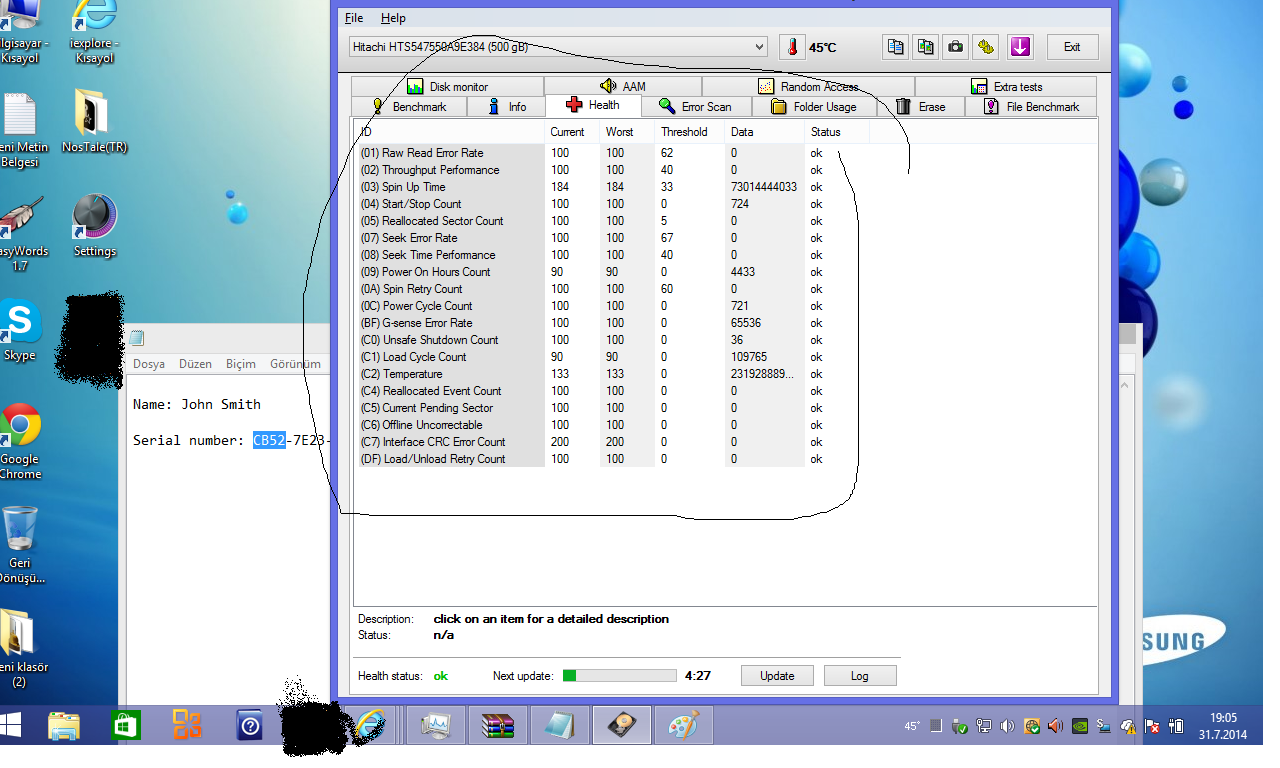Open Internet Explorer in the taskbar

tap(371, 725)
